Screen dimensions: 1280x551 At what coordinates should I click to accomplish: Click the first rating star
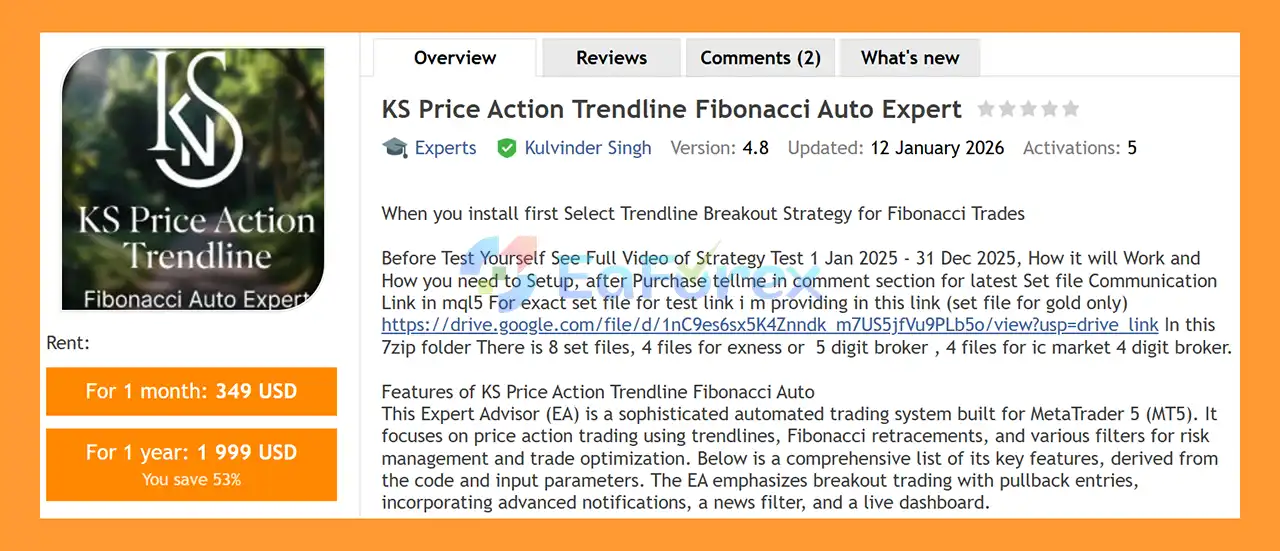pos(986,109)
